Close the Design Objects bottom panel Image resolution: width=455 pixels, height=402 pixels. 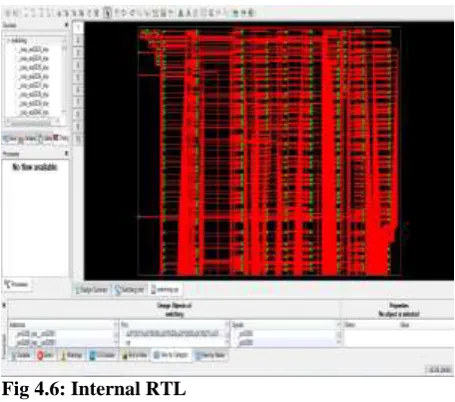[4, 305]
